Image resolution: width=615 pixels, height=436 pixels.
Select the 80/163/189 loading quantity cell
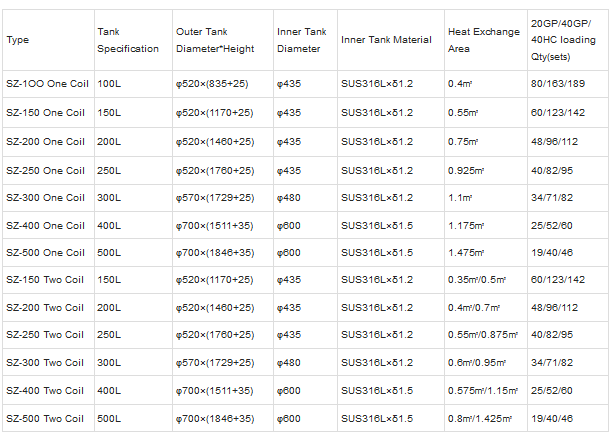[556, 85]
